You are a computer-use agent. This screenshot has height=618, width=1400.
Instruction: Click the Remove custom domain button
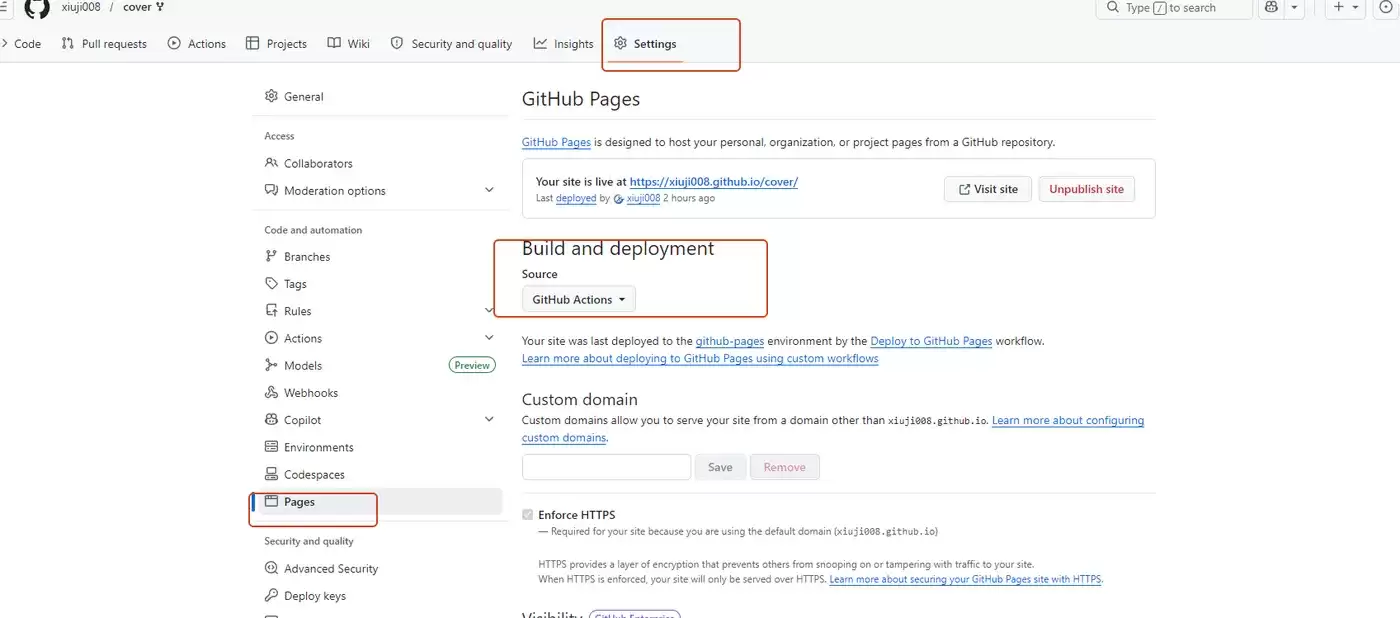[x=785, y=467]
